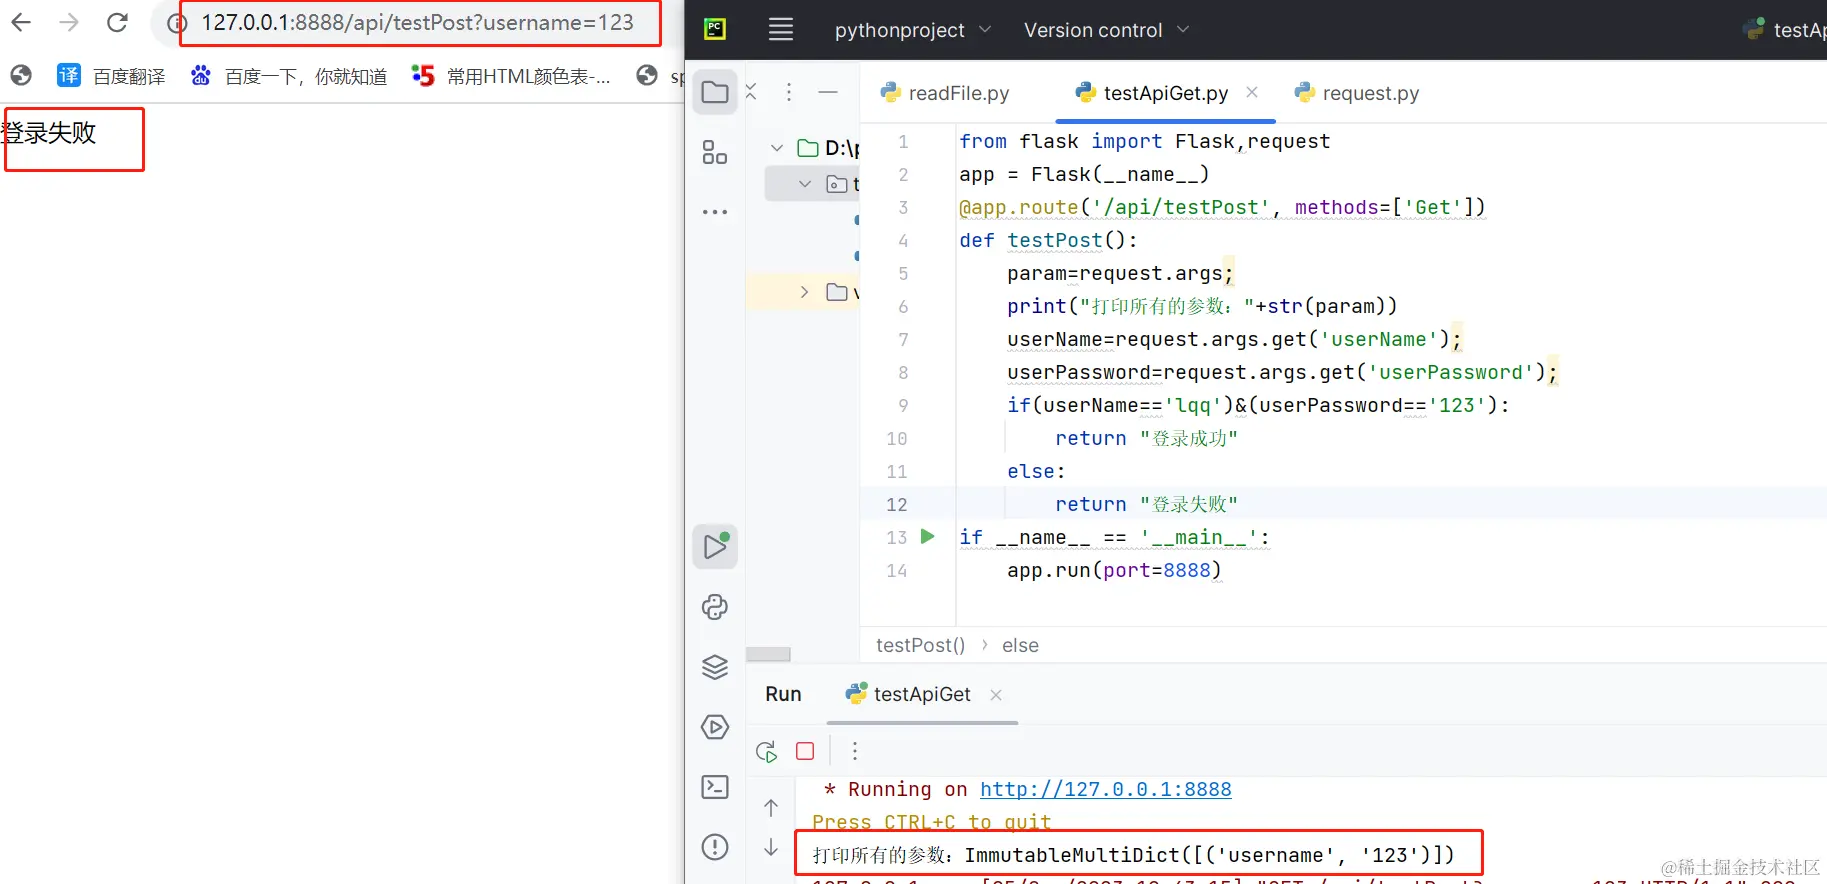Switch to the request.py tab

(1357, 93)
